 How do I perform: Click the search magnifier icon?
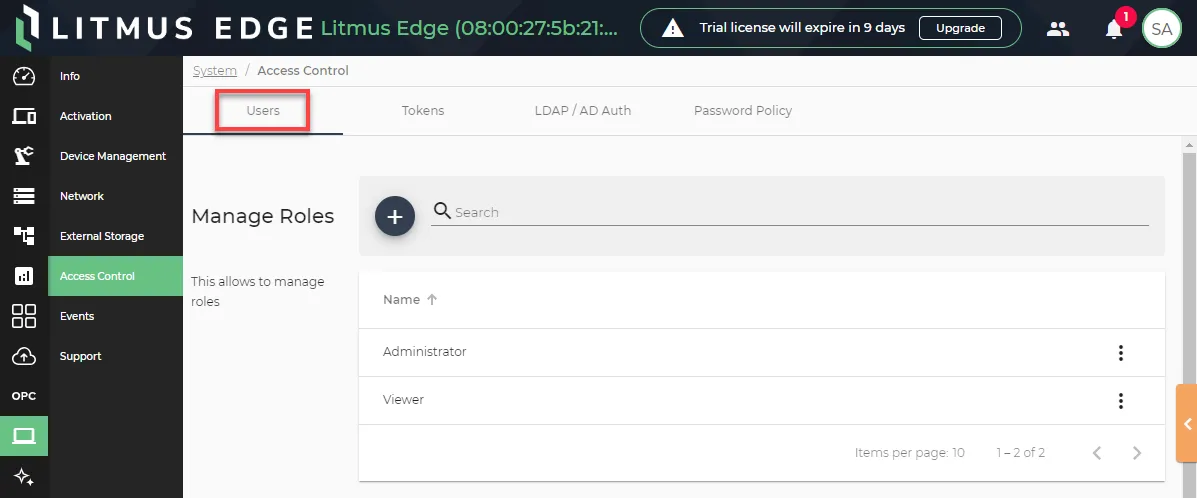click(x=442, y=211)
